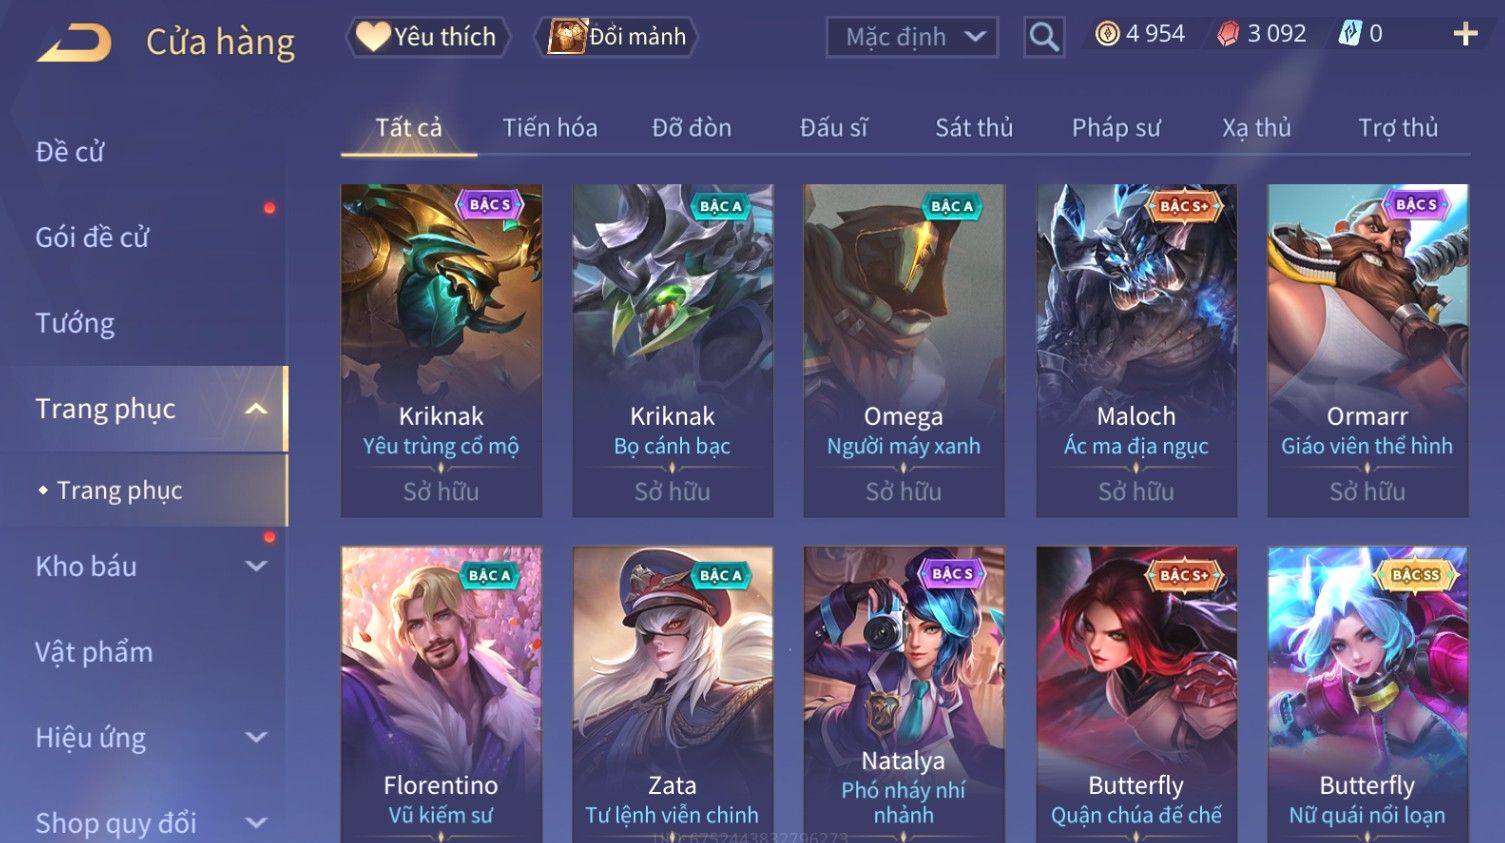Switch to the Pháp sư tab

click(x=1116, y=128)
